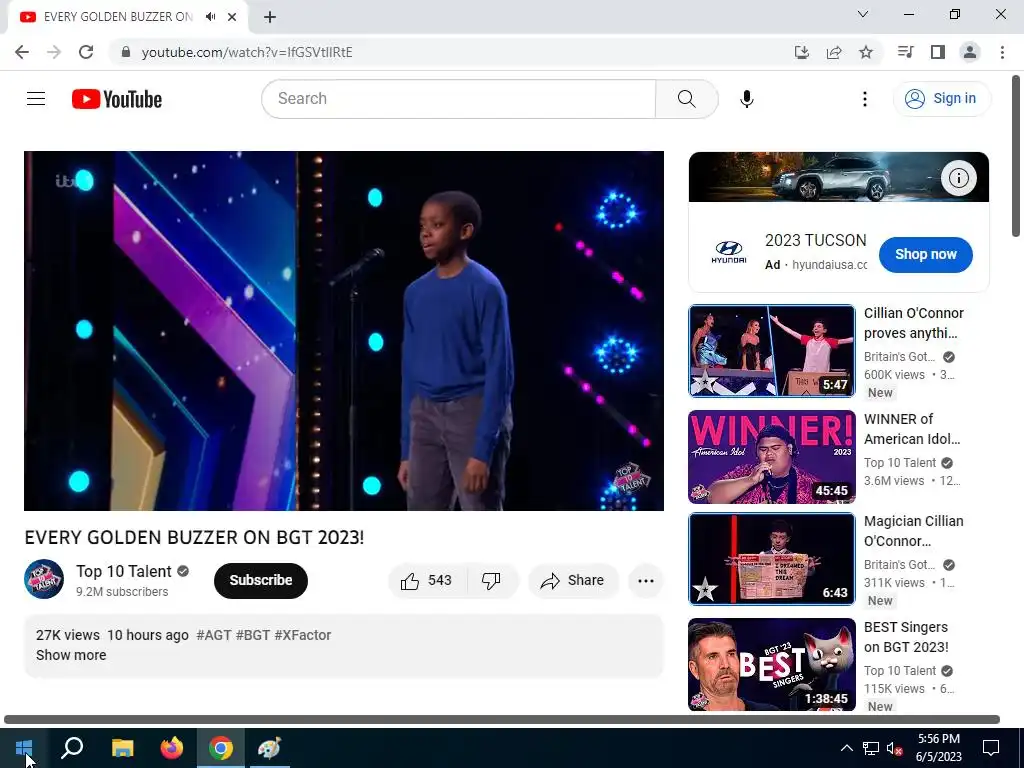Open a new browser tab
This screenshot has width=1024, height=768.
click(x=270, y=17)
